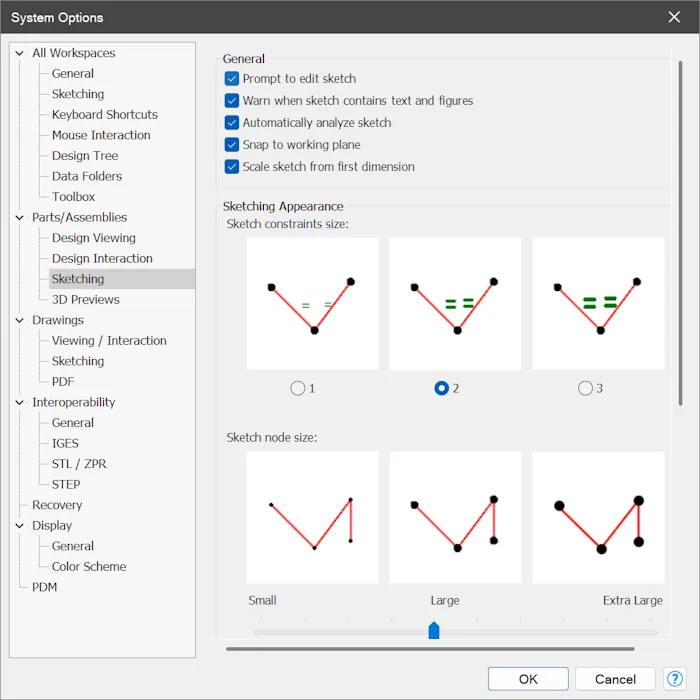This screenshot has width=700, height=700.
Task: Click the Large node size preview
Action: coord(455,517)
